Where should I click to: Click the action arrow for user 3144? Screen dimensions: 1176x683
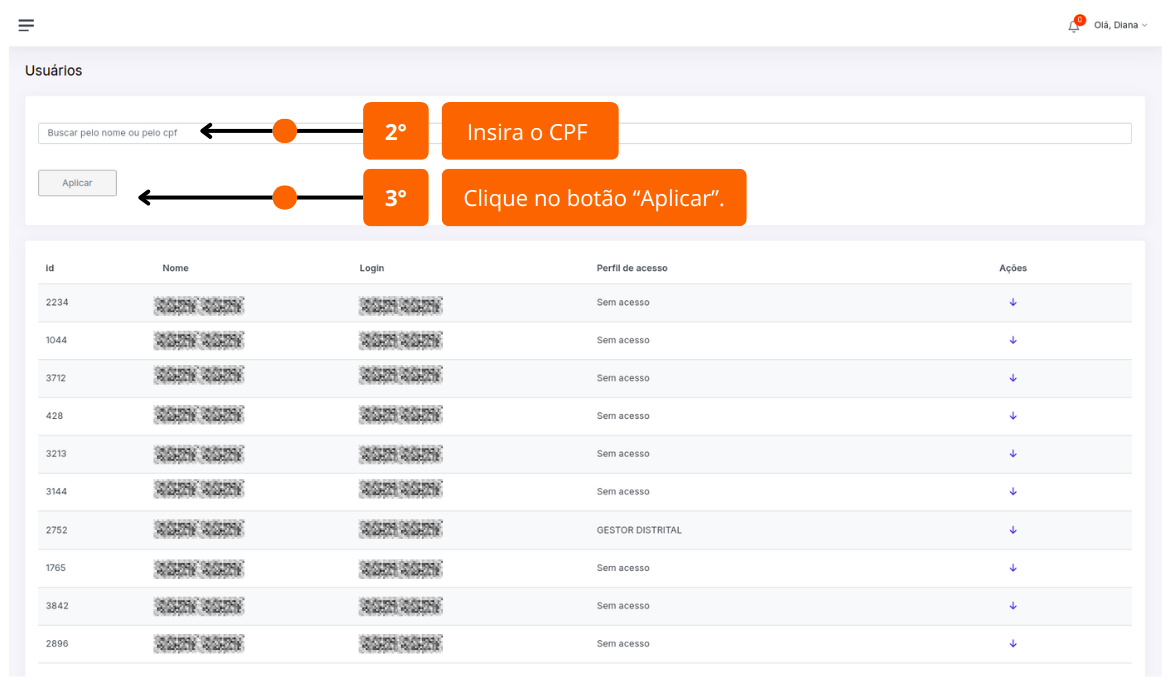1012,492
